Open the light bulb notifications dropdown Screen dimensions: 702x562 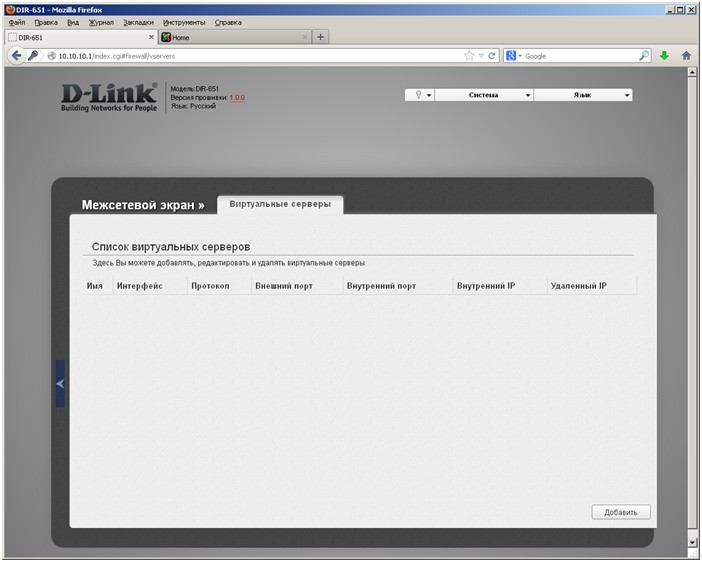(419, 95)
